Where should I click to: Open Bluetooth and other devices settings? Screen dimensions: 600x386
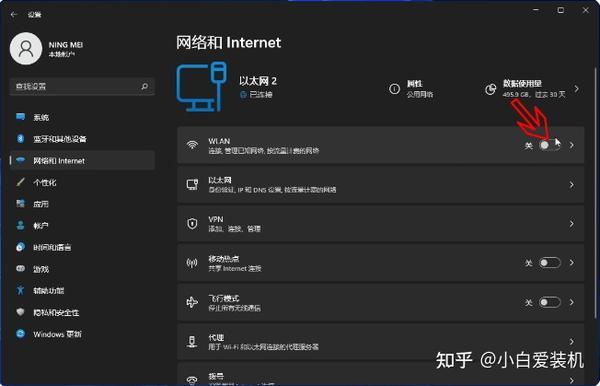click(x=82, y=139)
